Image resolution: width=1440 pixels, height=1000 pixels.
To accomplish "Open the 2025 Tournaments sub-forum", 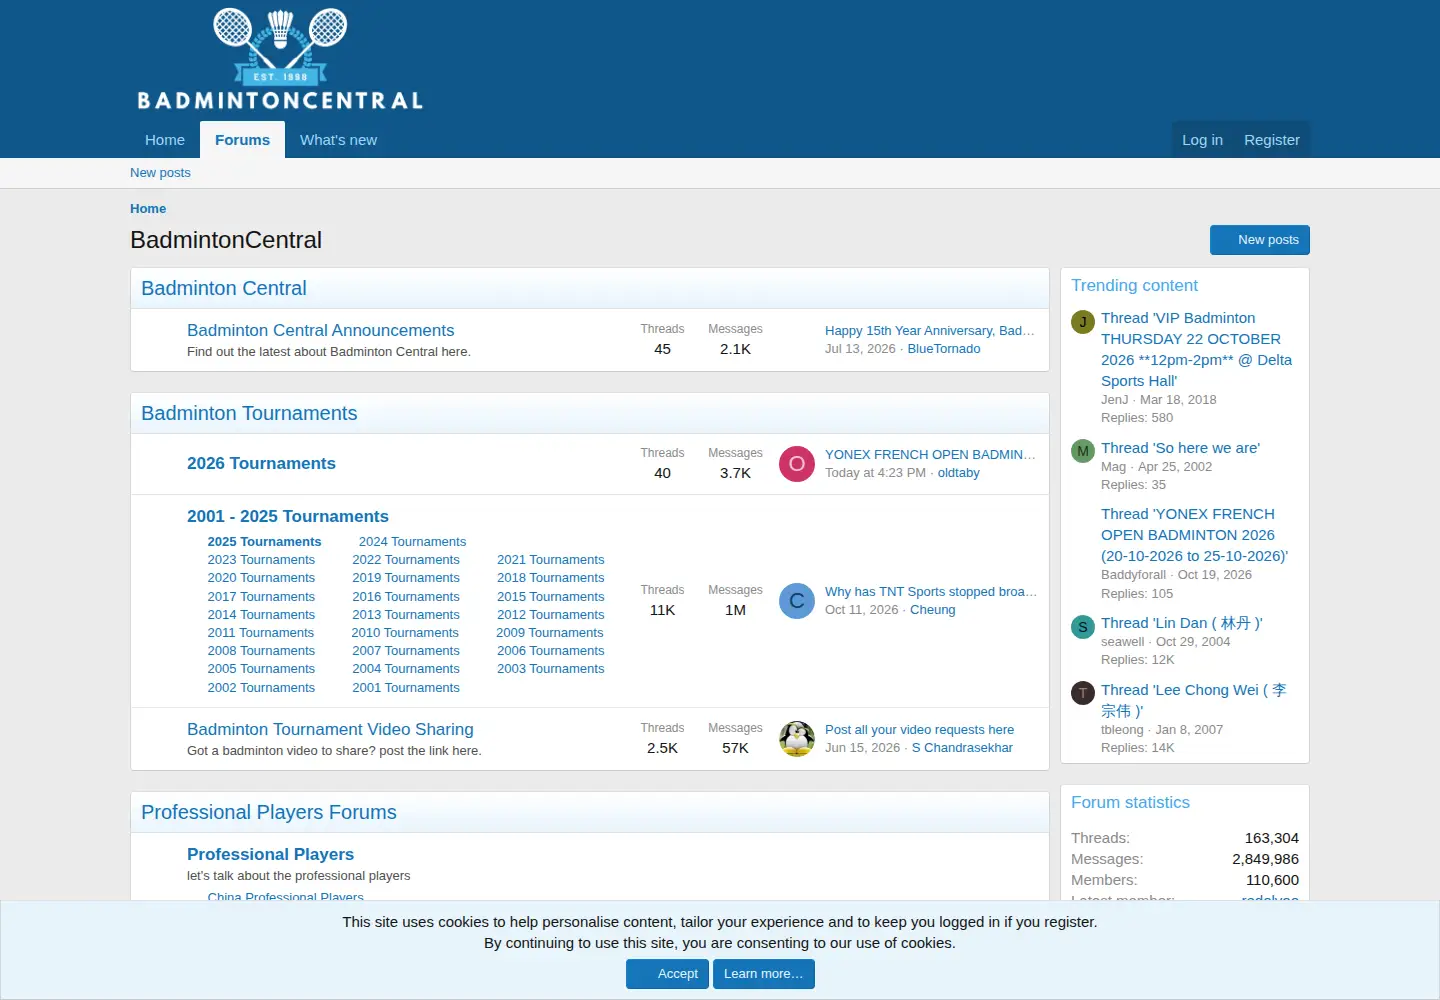I will pyautogui.click(x=264, y=542).
